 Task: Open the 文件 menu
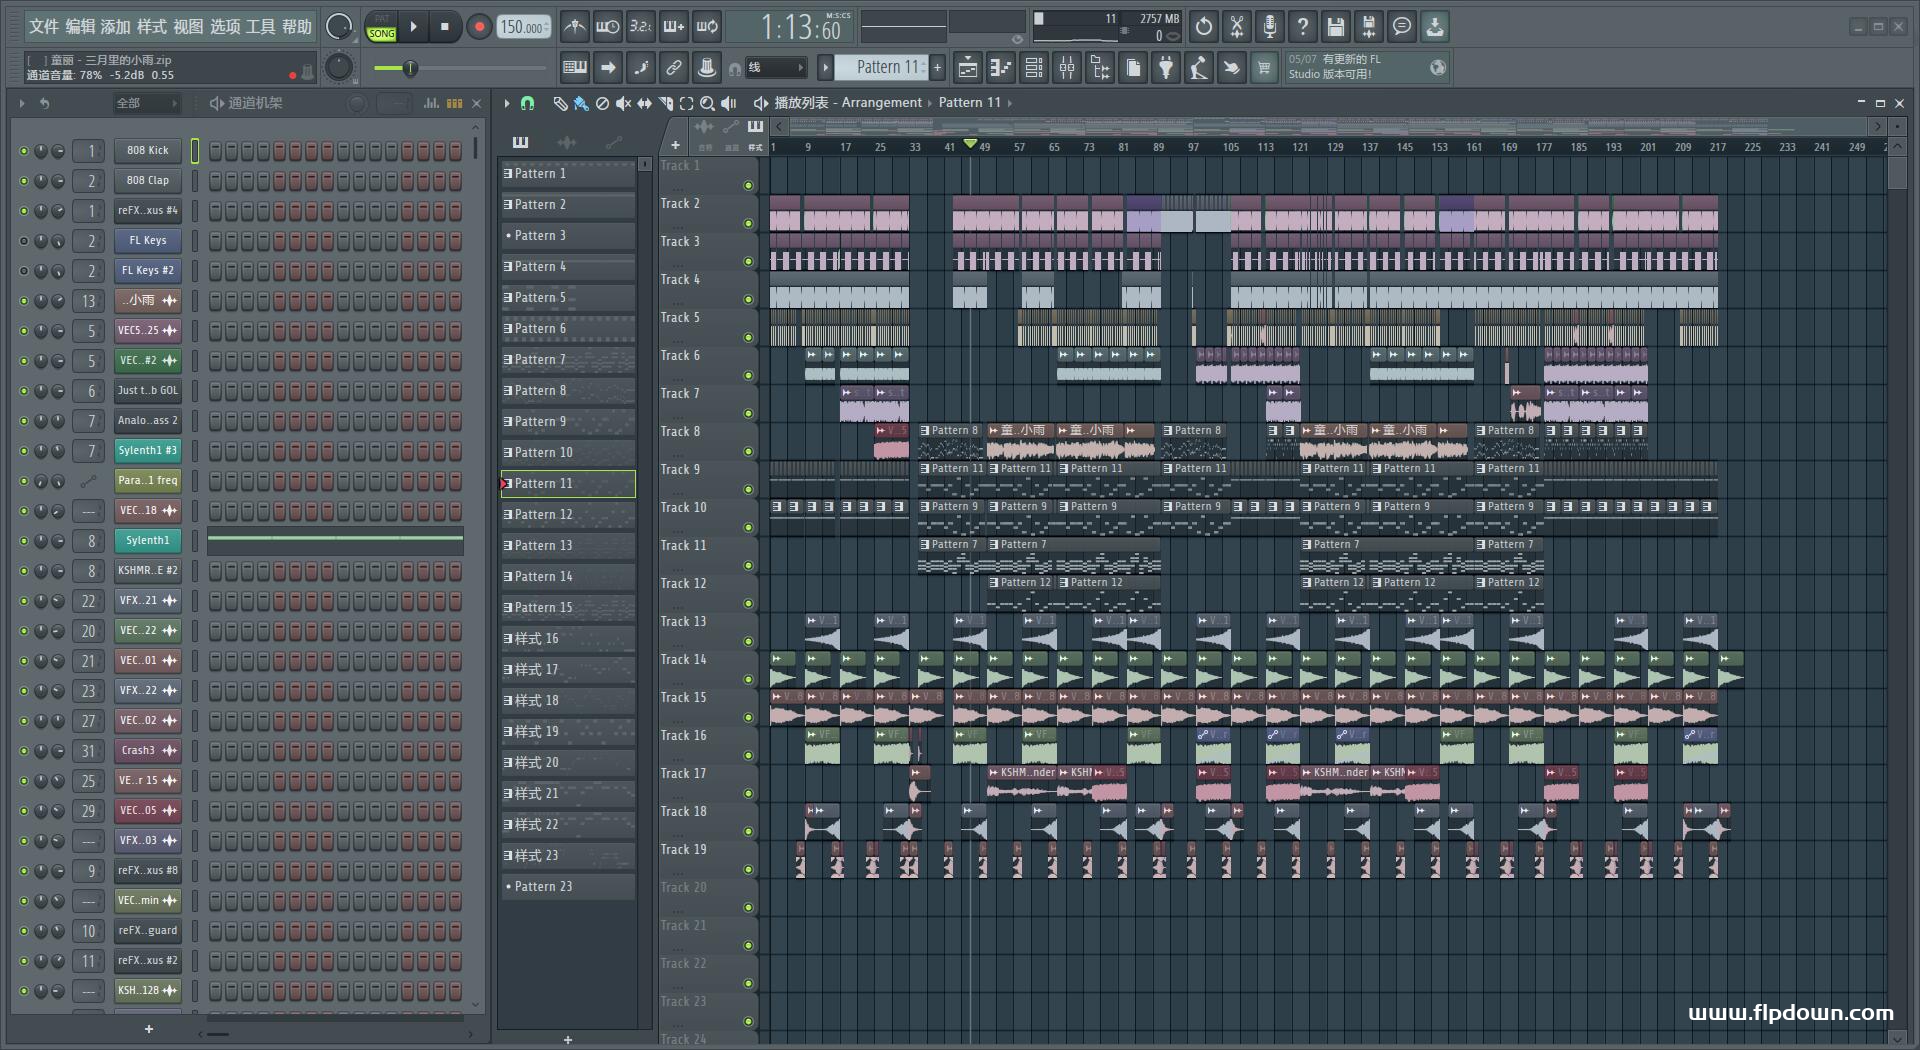[43, 27]
